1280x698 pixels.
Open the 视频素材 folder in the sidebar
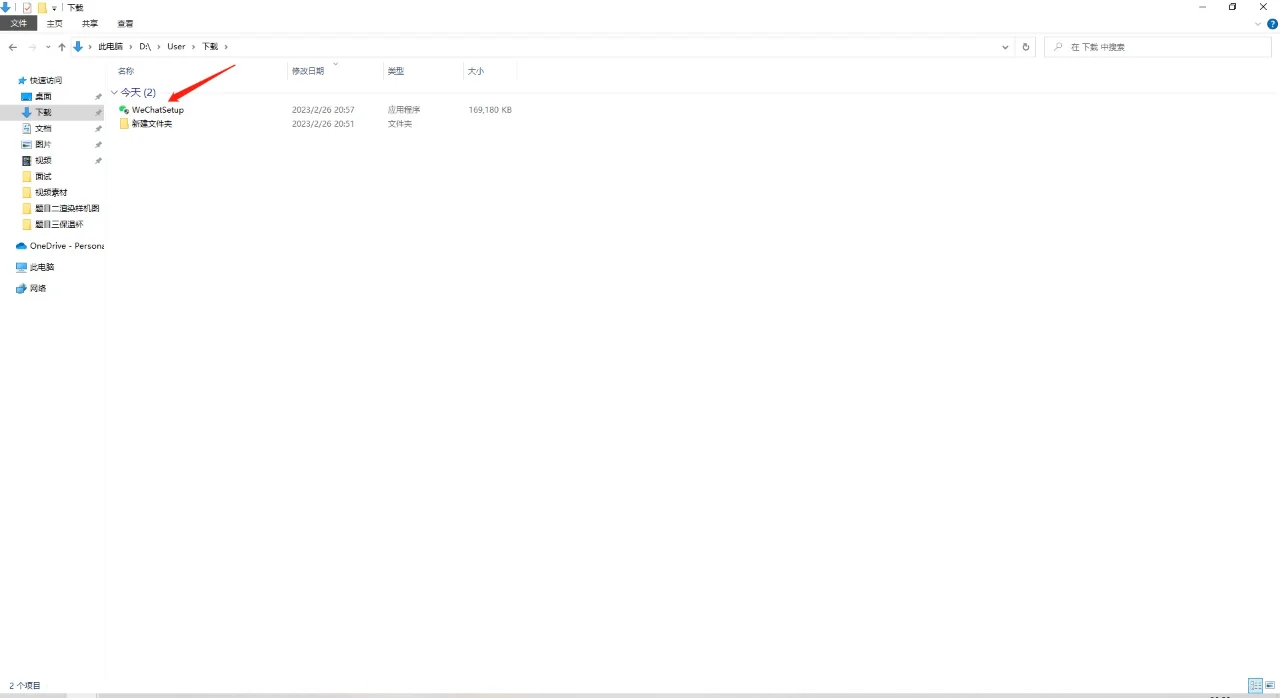pos(51,192)
